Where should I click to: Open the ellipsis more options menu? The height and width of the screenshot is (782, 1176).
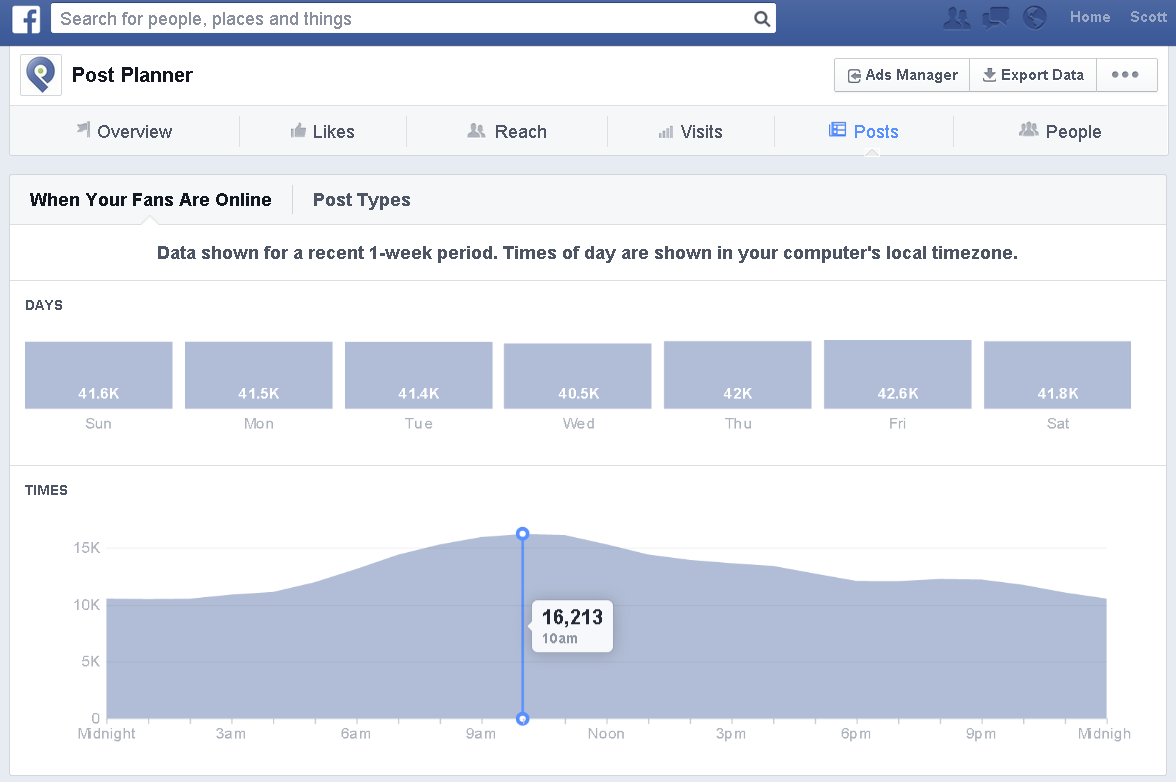coord(1126,74)
